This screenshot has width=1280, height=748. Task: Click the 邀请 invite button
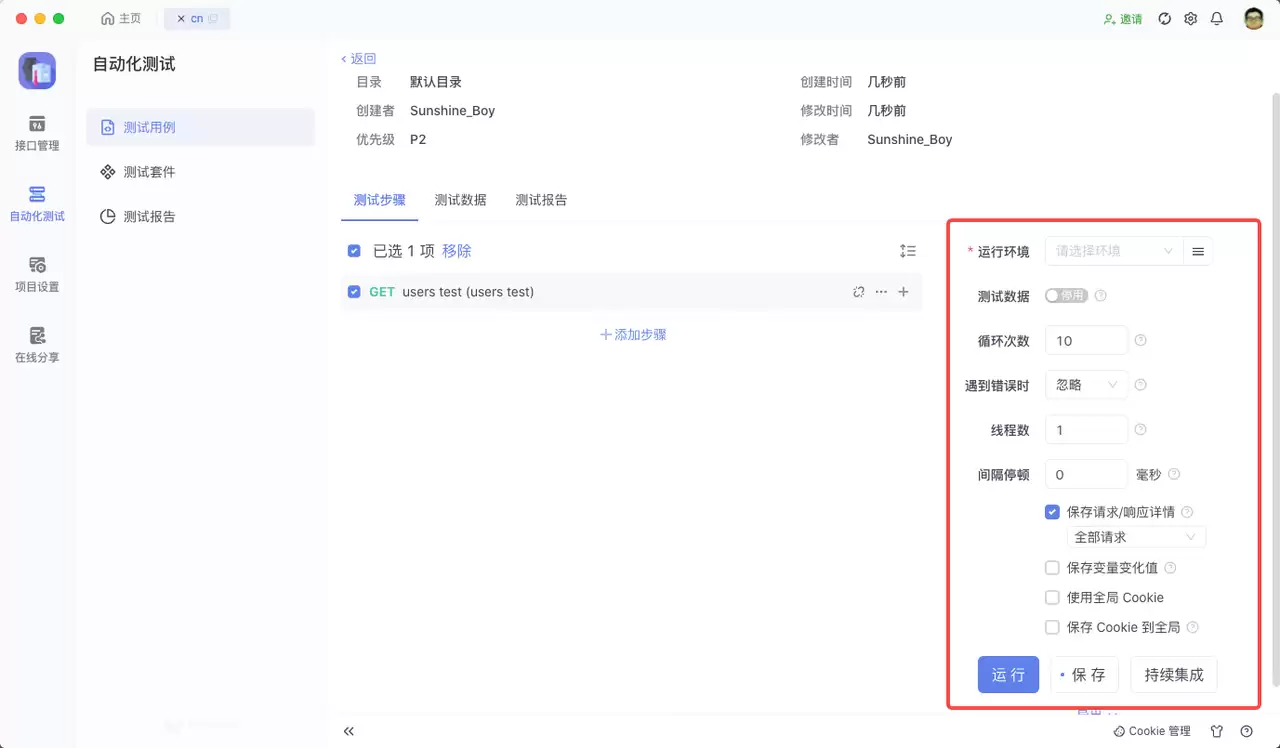(1123, 19)
